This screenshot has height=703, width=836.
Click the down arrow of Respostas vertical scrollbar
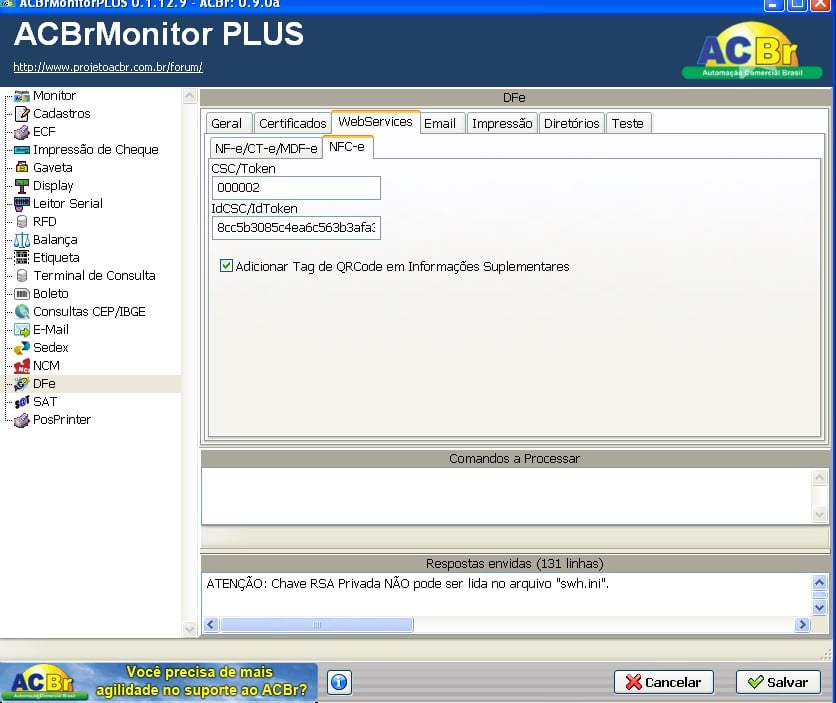pyautogui.click(x=819, y=607)
